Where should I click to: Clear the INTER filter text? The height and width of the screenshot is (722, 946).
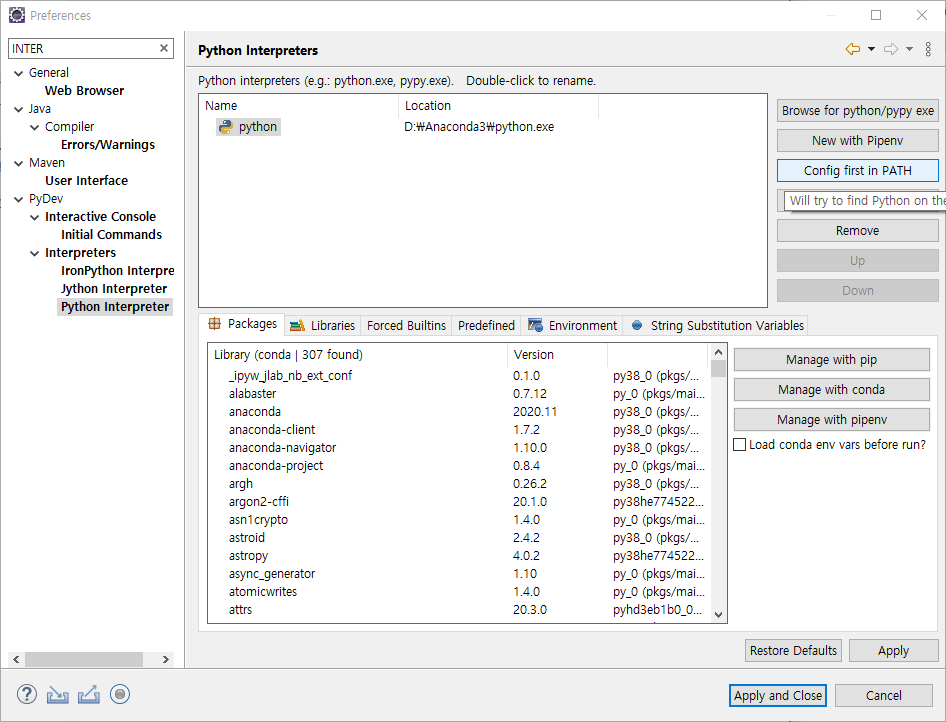(x=163, y=48)
